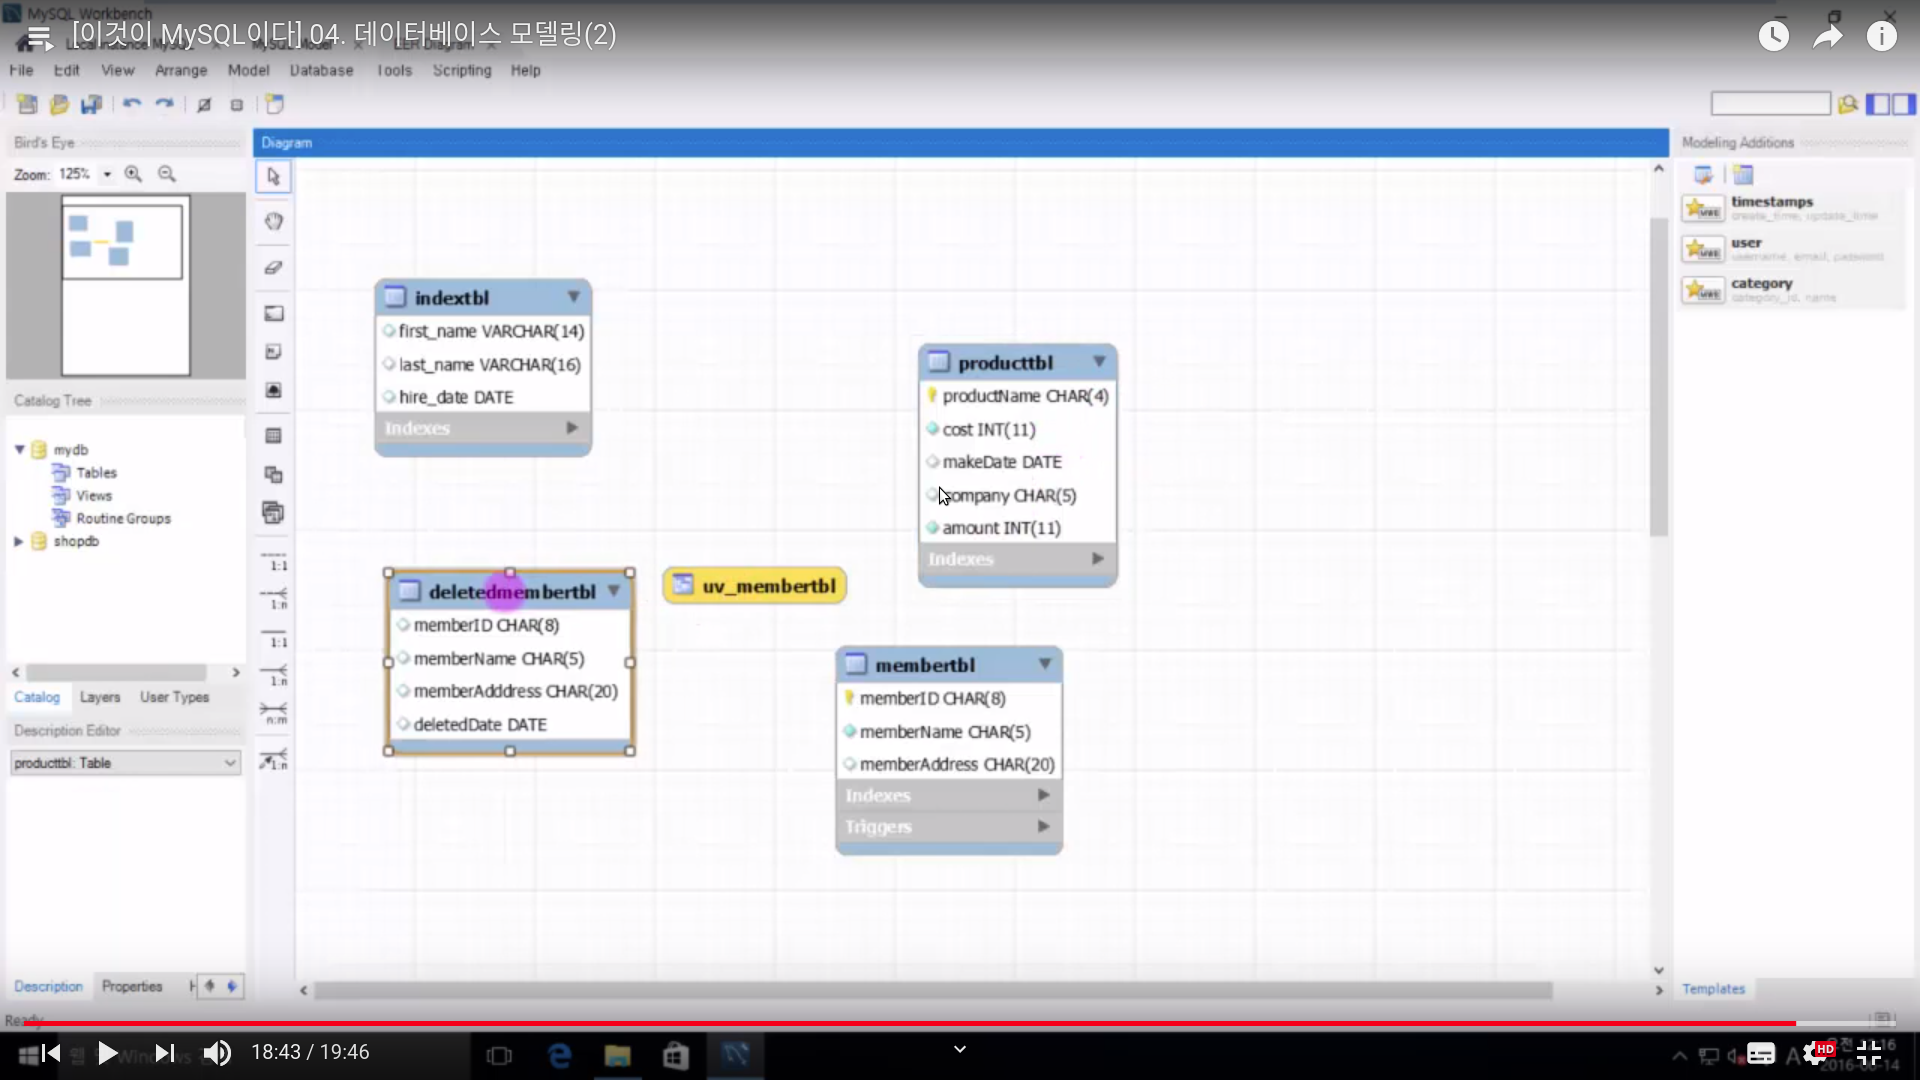Viewport: 1920px width, 1080px height.
Task: Select the hand pan tool
Action: (273, 221)
